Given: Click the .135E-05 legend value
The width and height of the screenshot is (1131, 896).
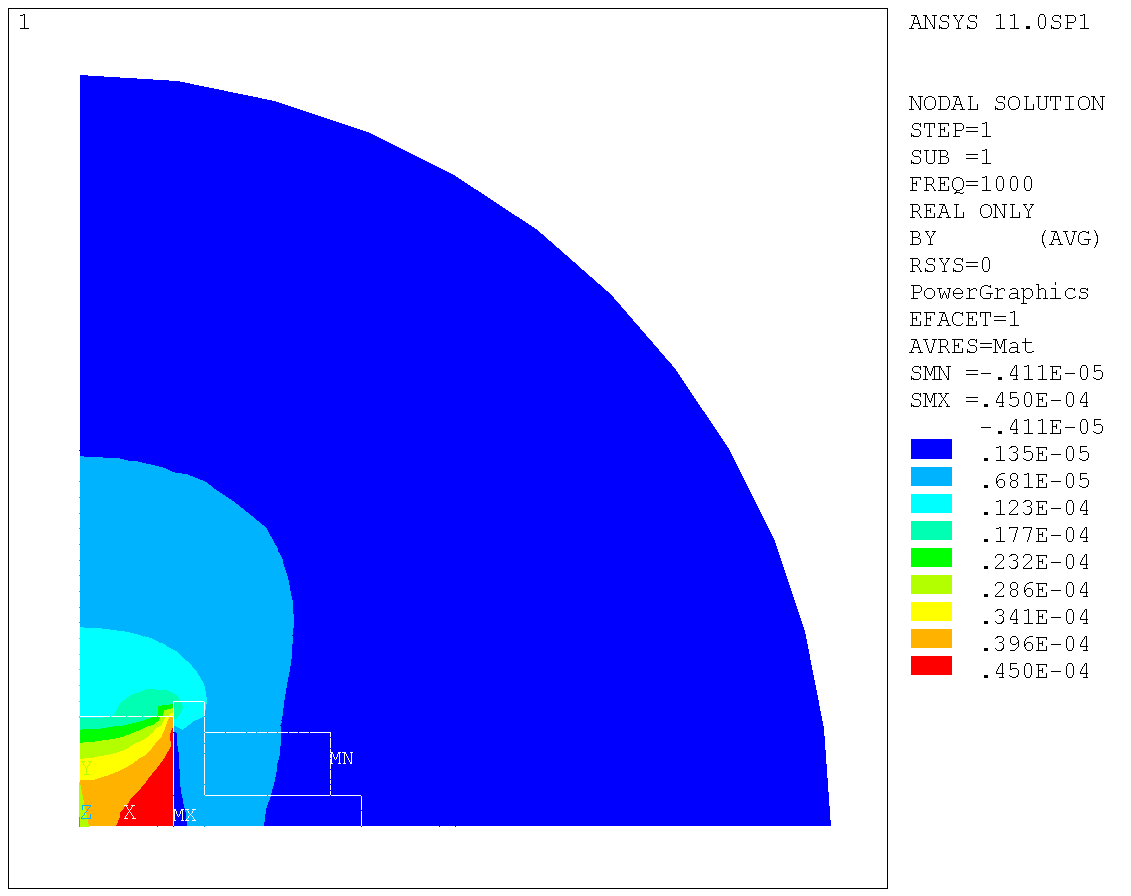Looking at the screenshot, I should [1035, 454].
